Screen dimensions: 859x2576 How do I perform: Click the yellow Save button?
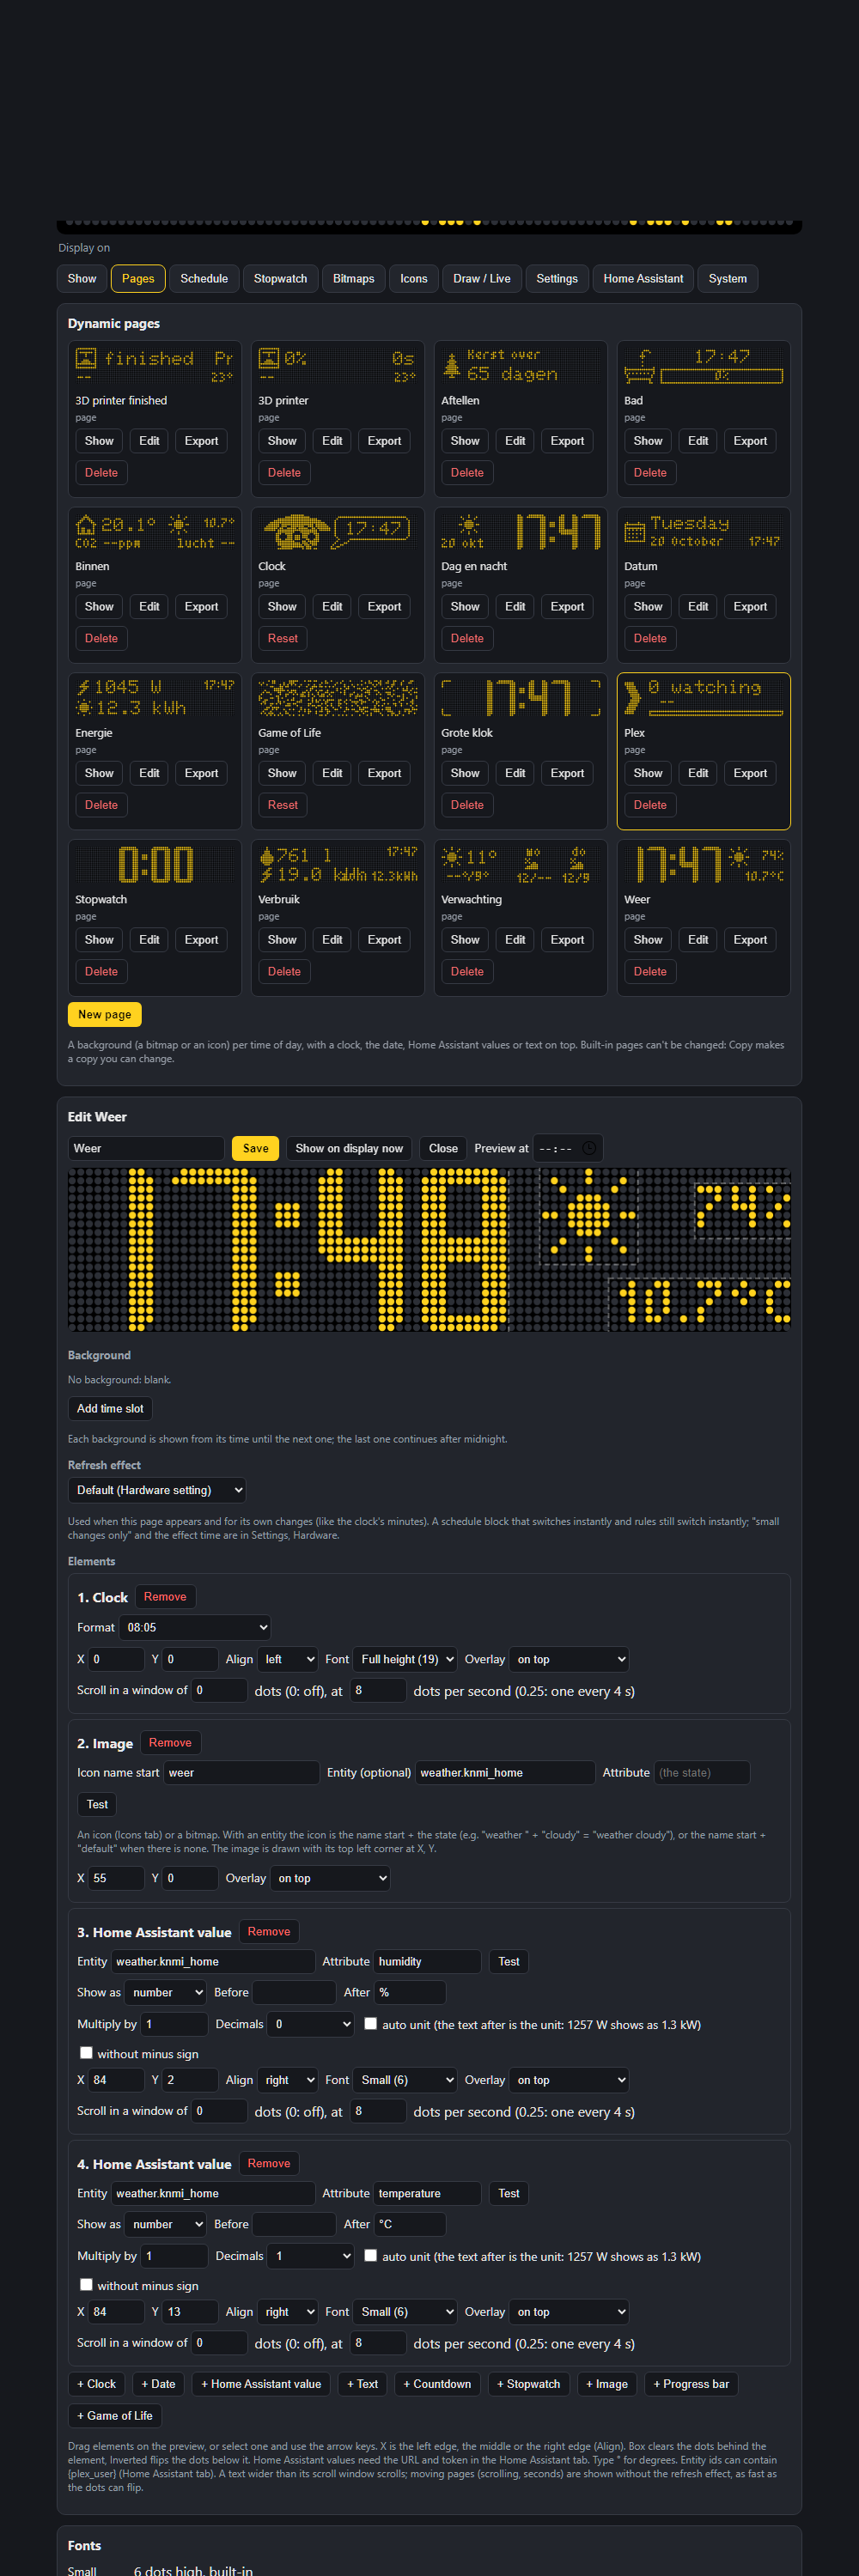255,1148
